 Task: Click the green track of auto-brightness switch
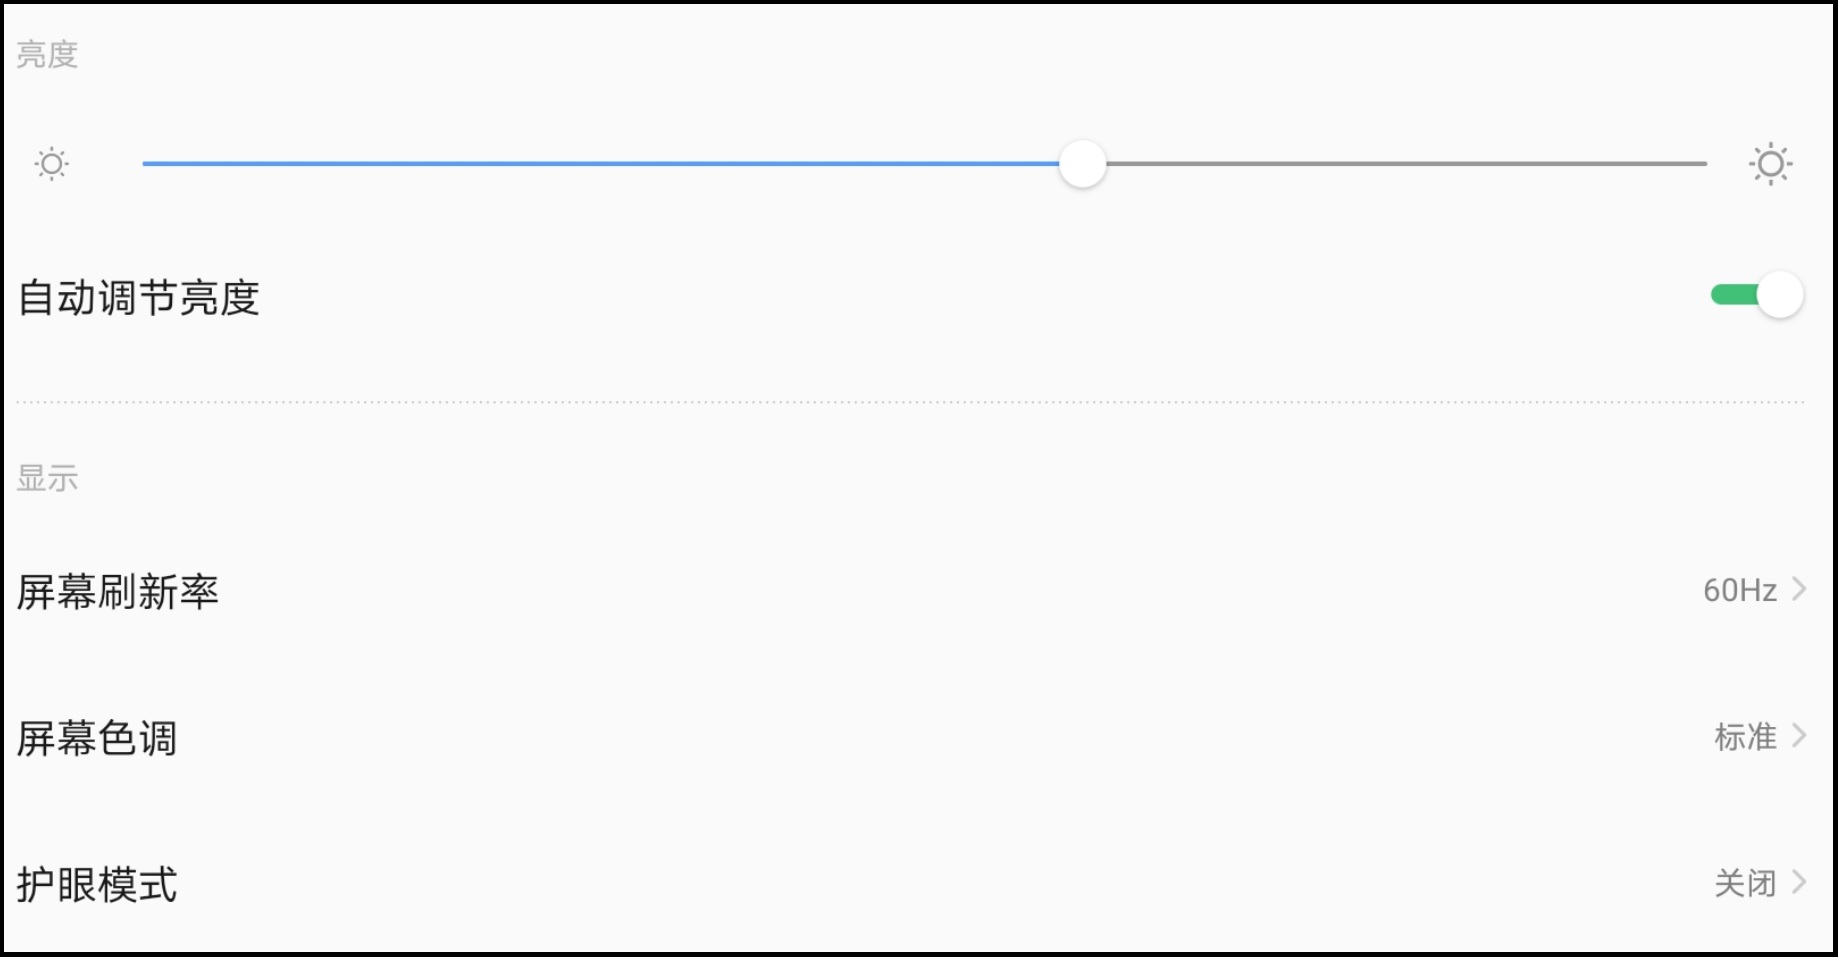pyautogui.click(x=1734, y=295)
